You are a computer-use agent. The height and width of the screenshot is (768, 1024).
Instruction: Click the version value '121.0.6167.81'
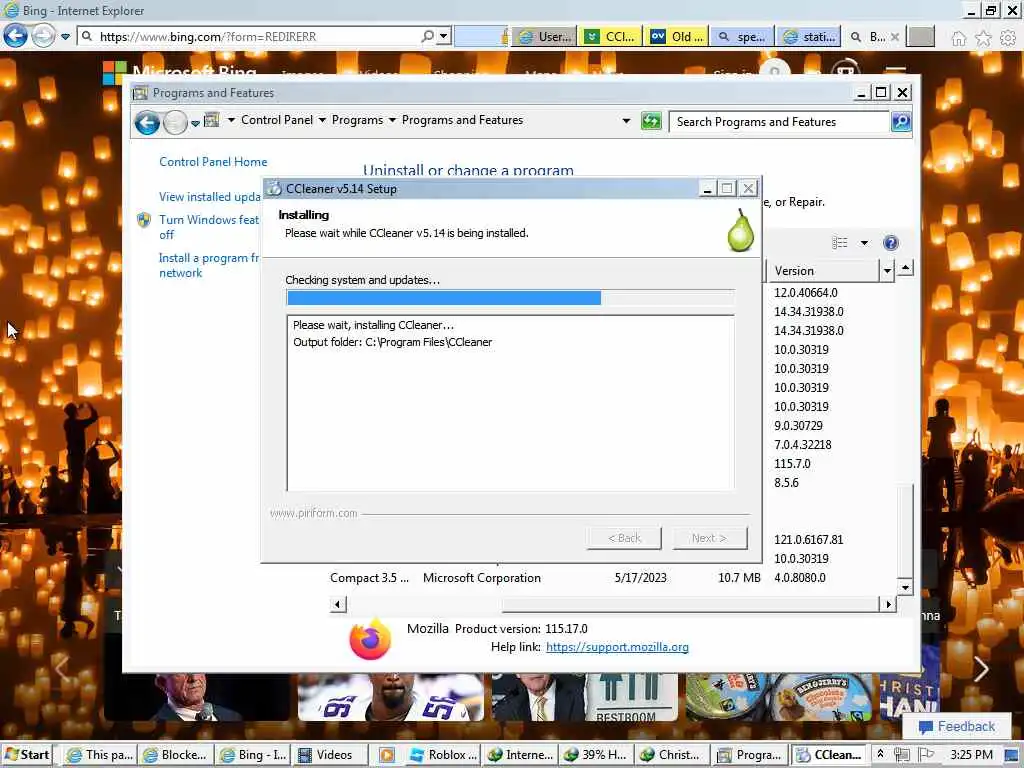point(808,539)
